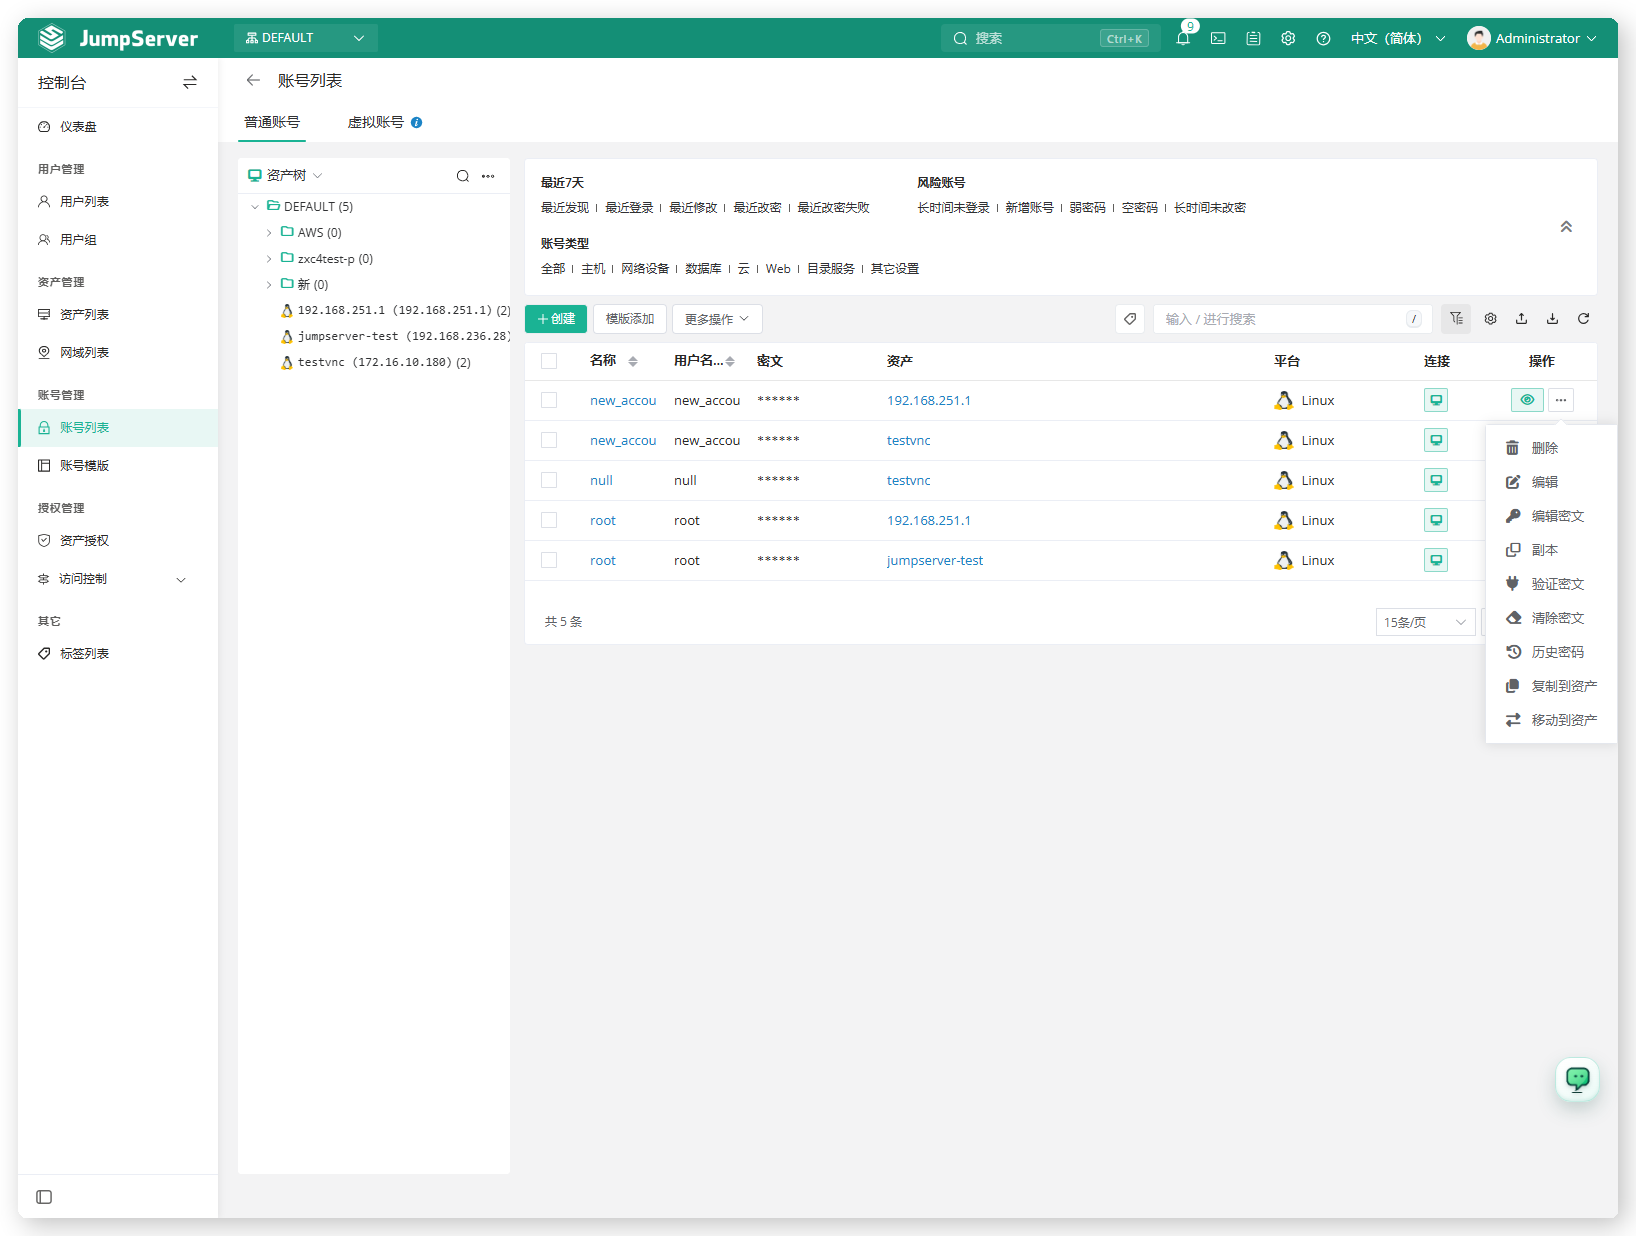1636x1236 pixels.
Task: Check the box for the null account row
Action: pos(549,480)
